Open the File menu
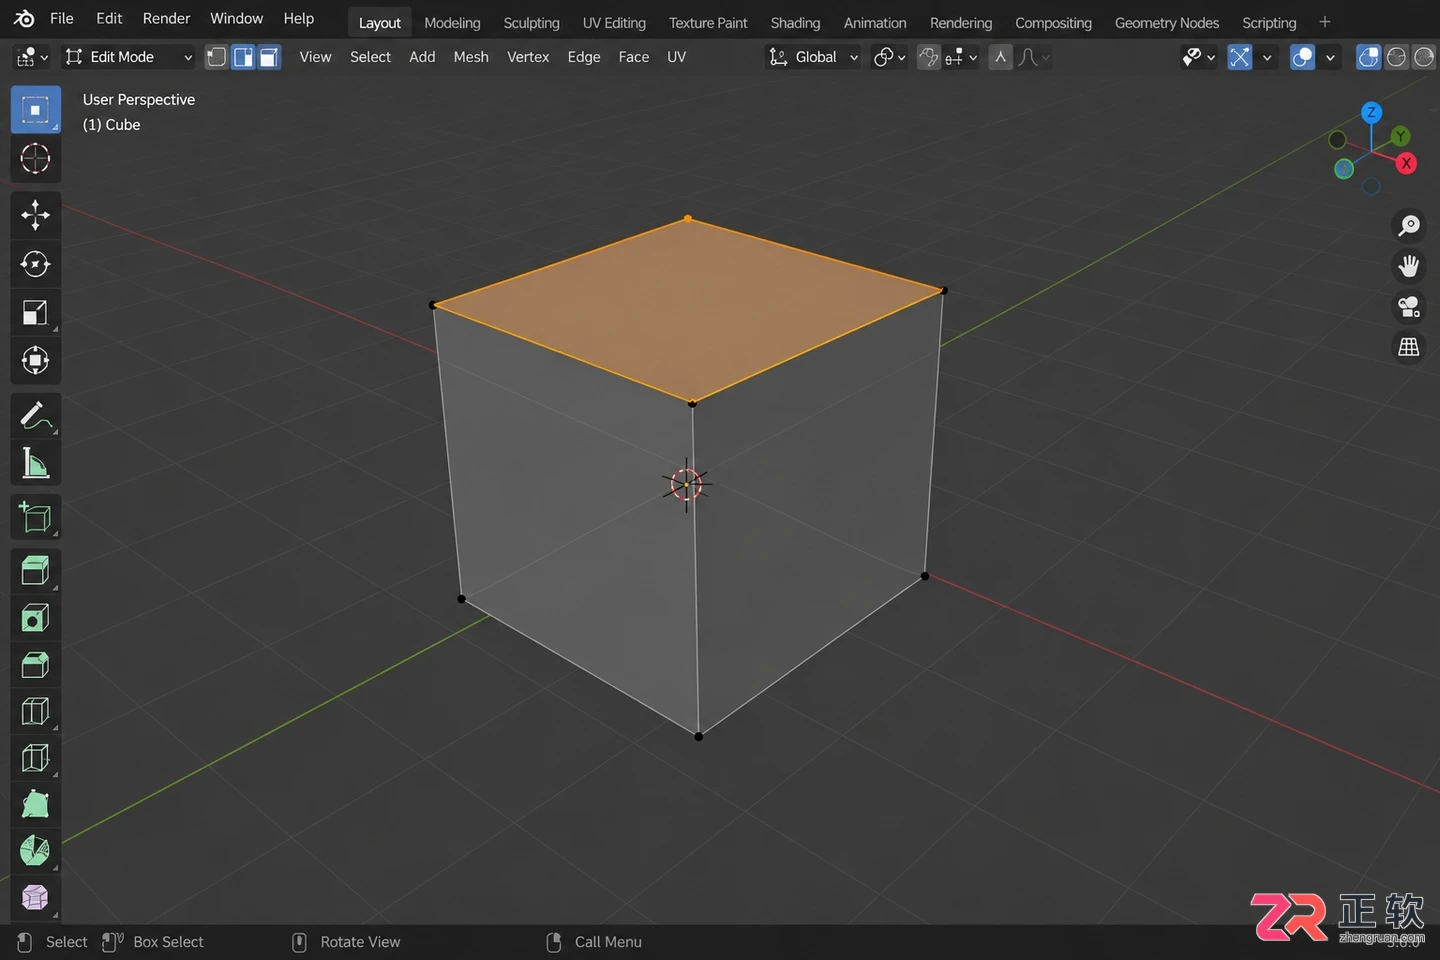This screenshot has height=960, width=1440. click(x=61, y=18)
